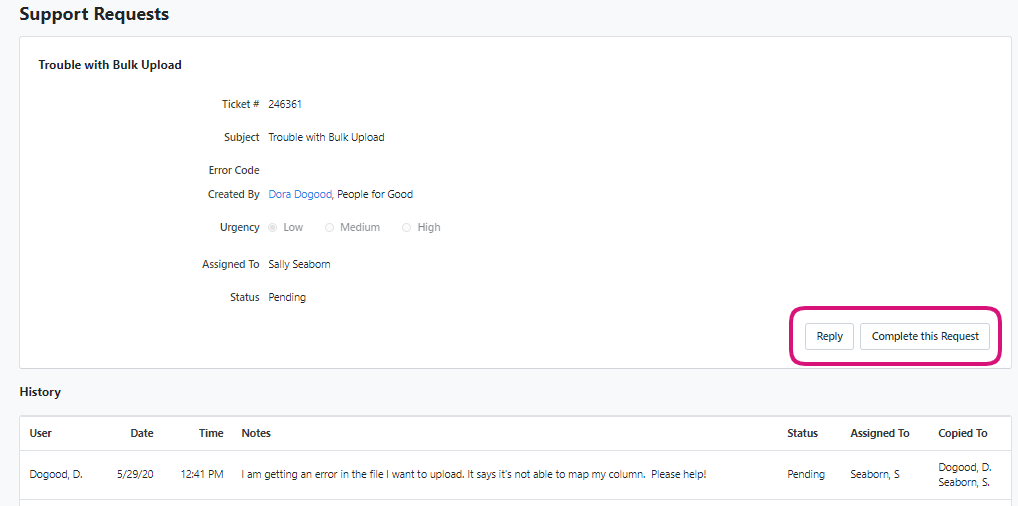
Task: Set urgency to High
Action: [x=406, y=227]
